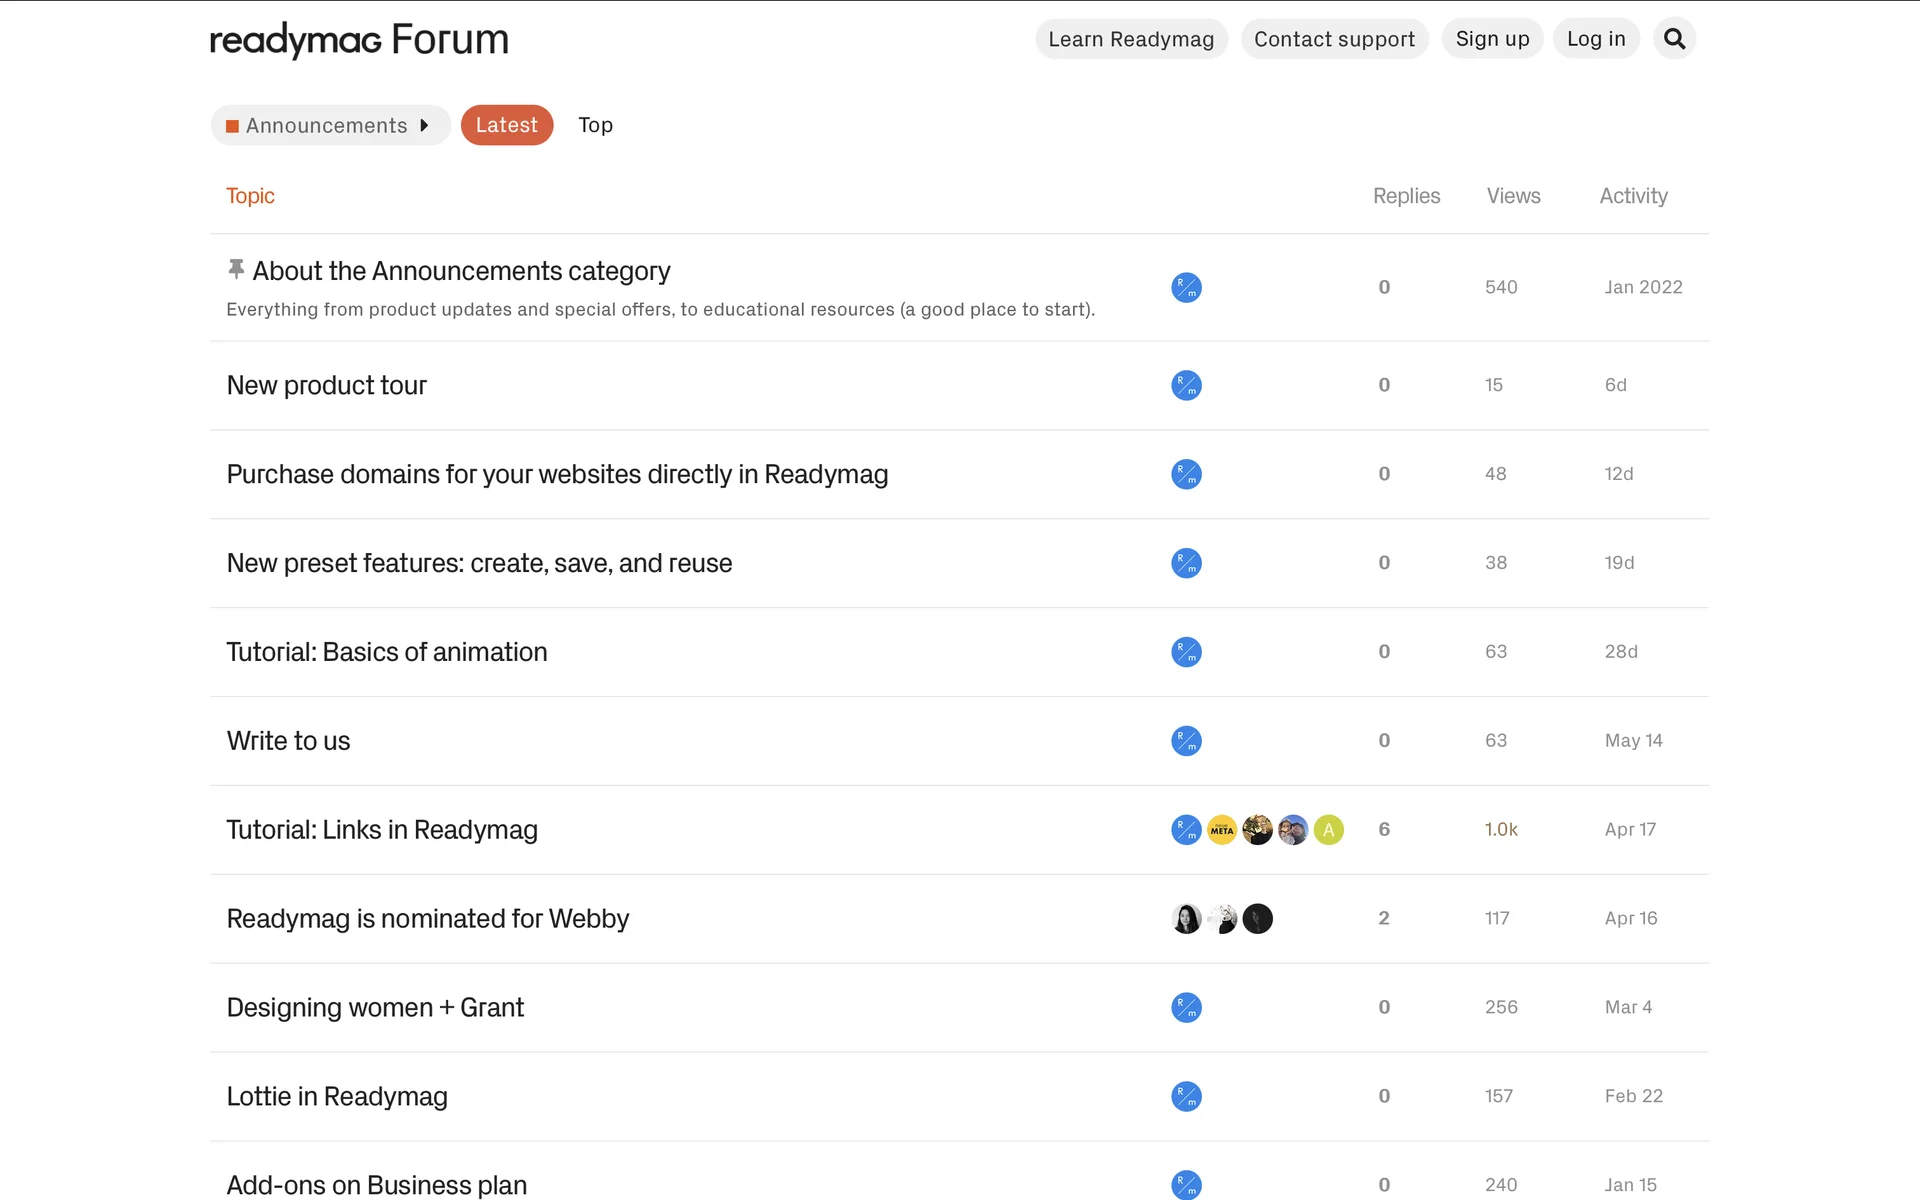Click the pin icon beside About Announcements
1920x1200 pixels.
coord(236,269)
